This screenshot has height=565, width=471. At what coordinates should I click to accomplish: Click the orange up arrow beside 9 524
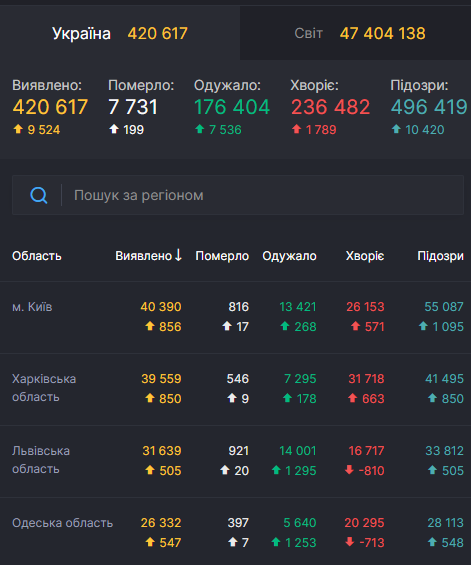(x=18, y=129)
